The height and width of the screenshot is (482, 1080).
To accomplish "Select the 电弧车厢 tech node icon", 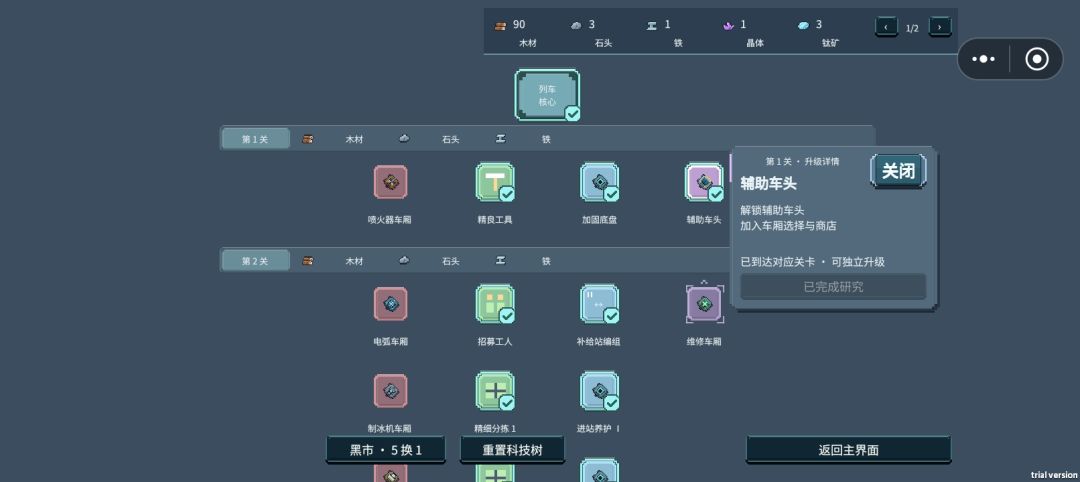I will point(391,304).
